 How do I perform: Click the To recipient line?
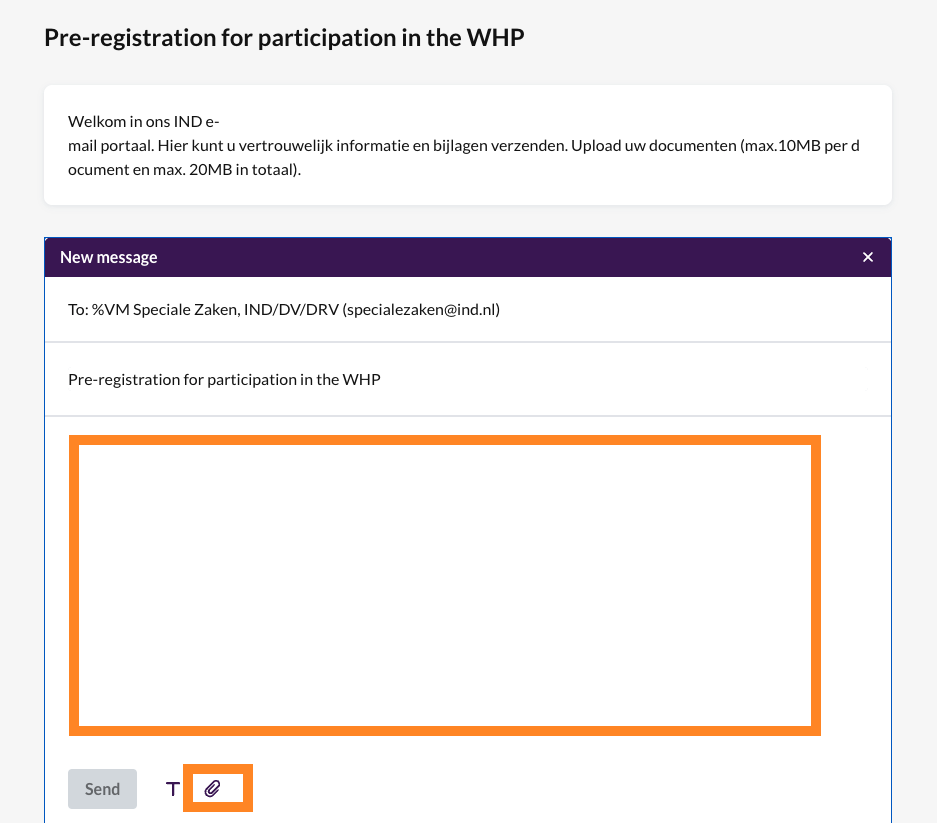pos(467,310)
